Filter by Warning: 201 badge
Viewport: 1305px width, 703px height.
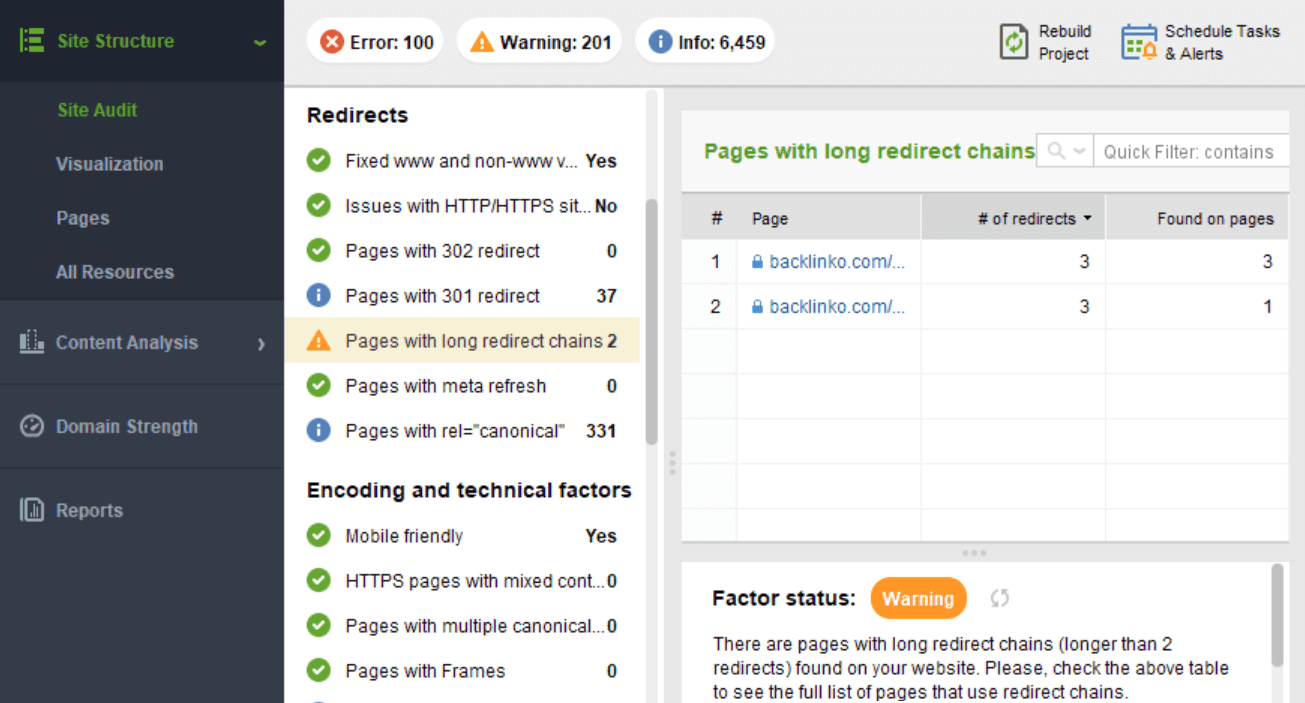(539, 42)
